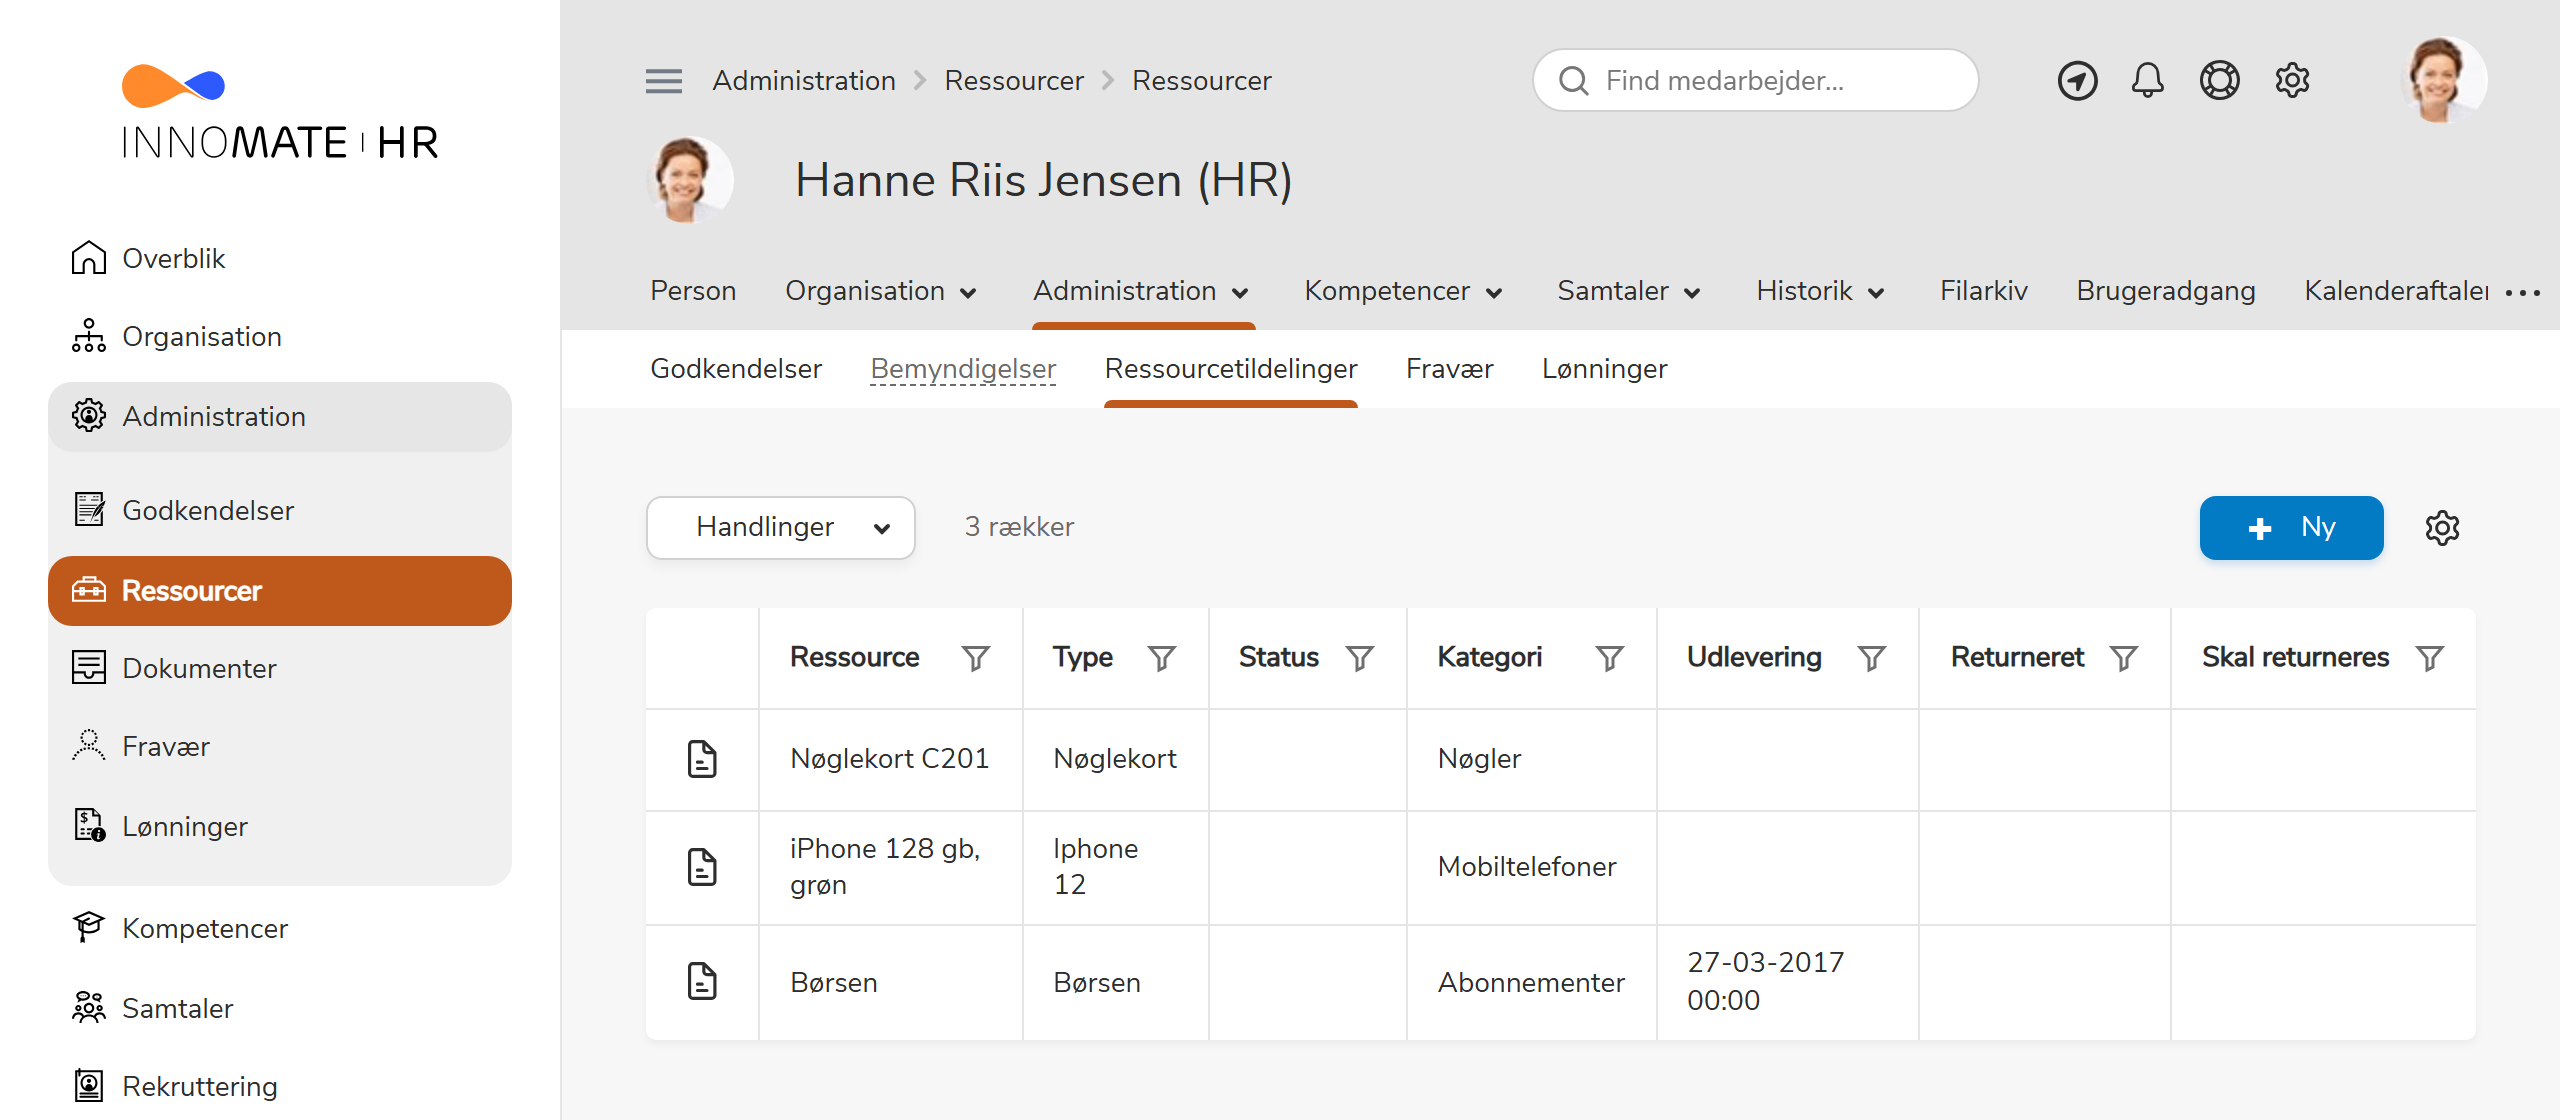Select Ressourcer in sidebar
This screenshot has width=2560, height=1120.
(280, 591)
